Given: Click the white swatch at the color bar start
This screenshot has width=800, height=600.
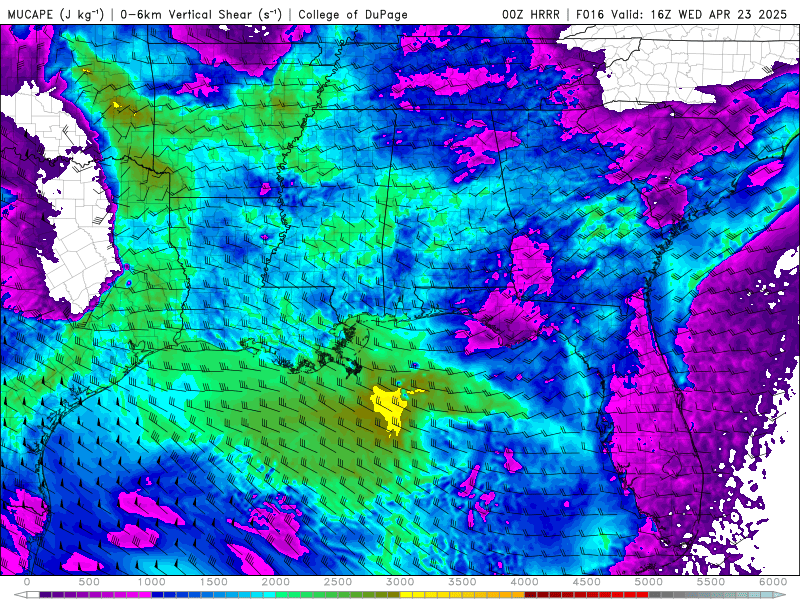Looking at the screenshot, I should [33, 594].
